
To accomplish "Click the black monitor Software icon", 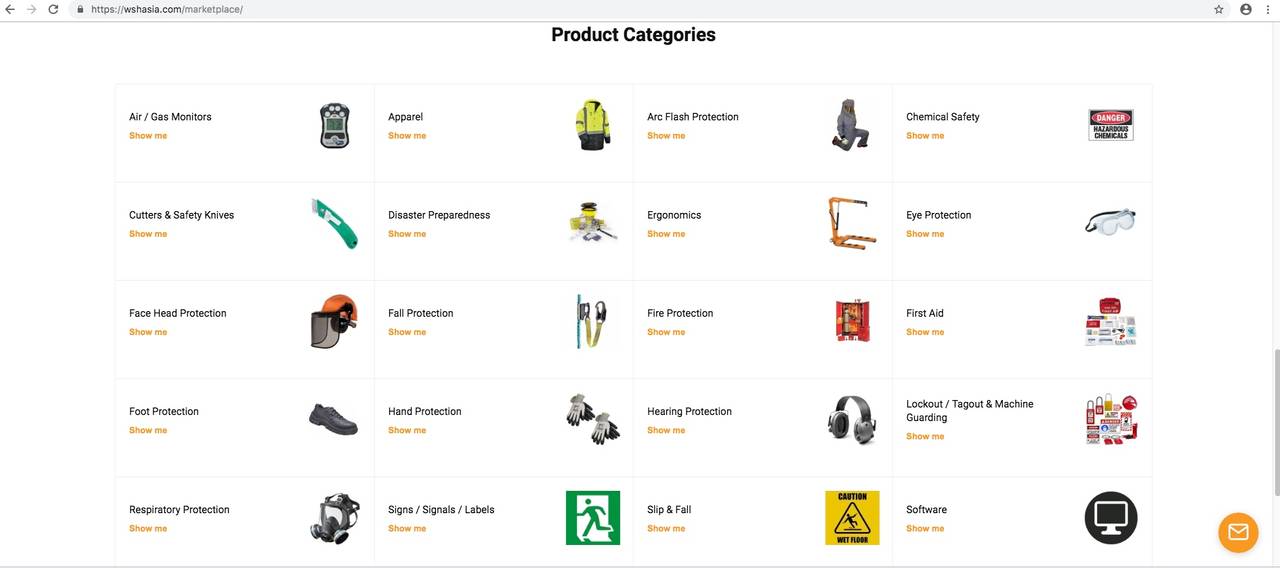I will (1110, 517).
